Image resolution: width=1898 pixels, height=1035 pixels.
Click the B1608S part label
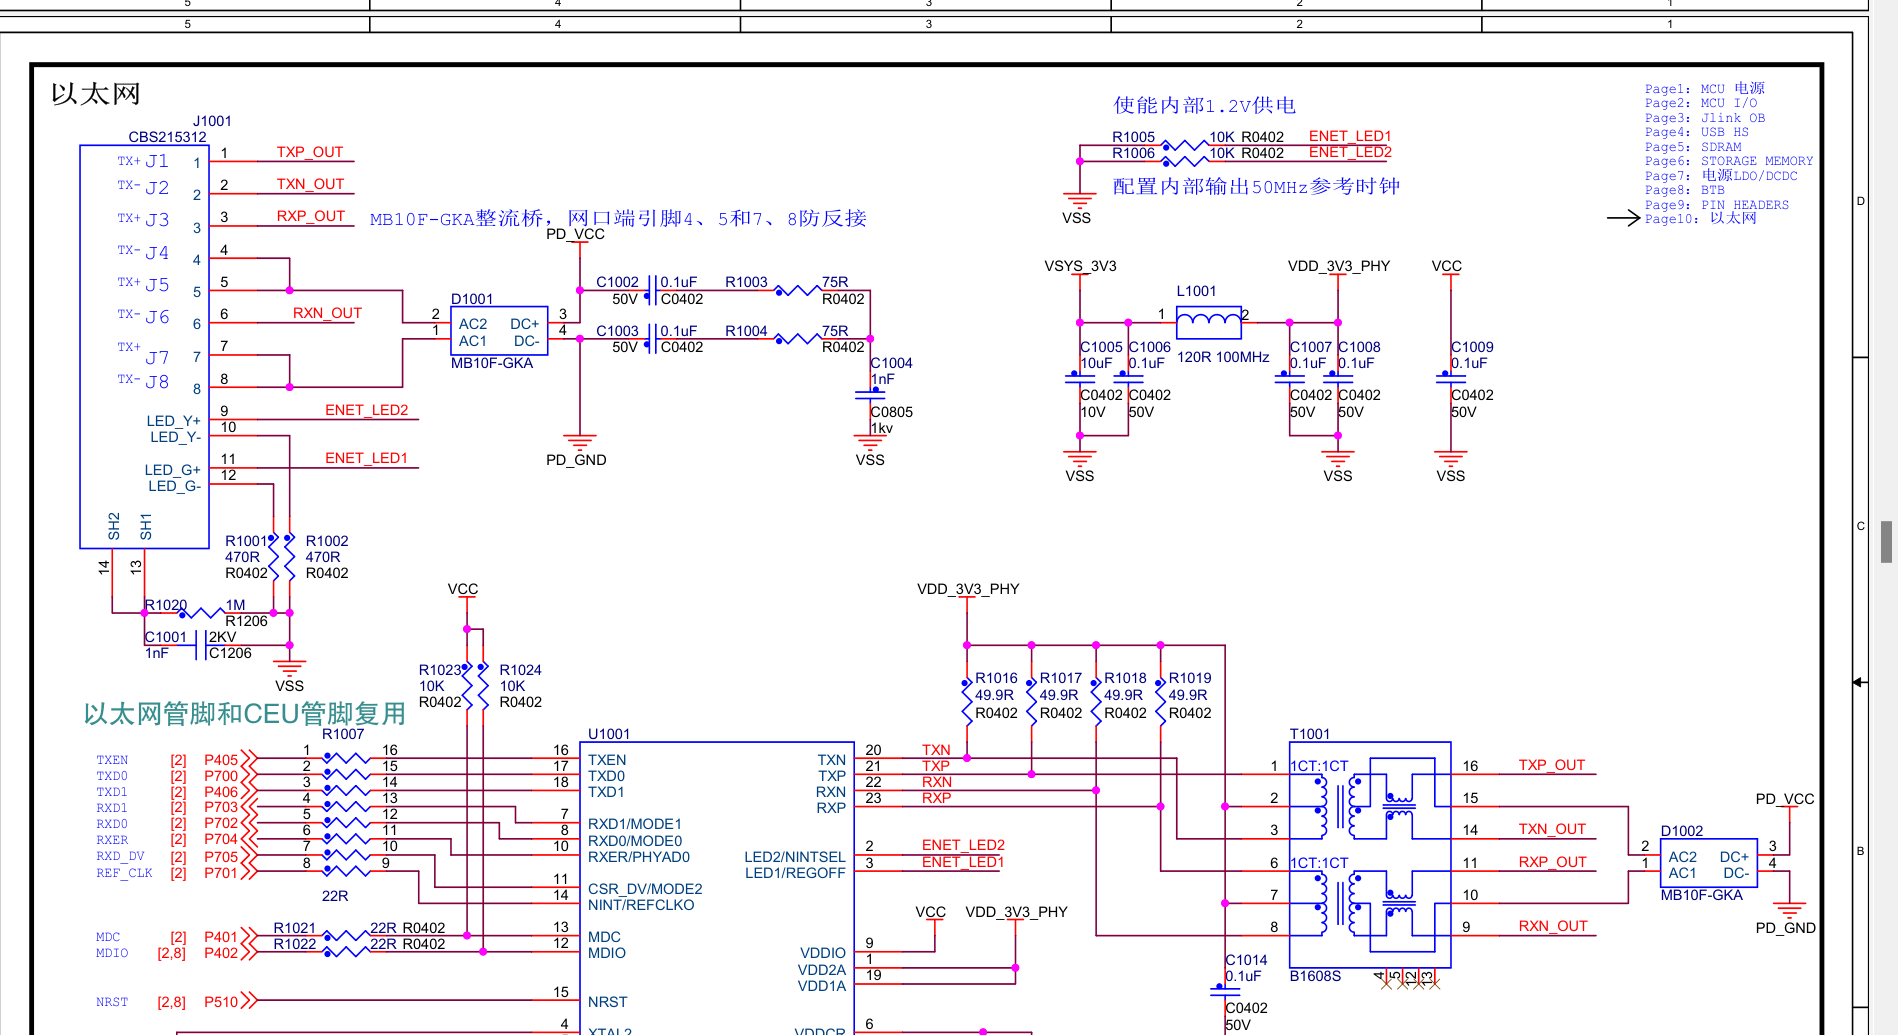(1315, 976)
